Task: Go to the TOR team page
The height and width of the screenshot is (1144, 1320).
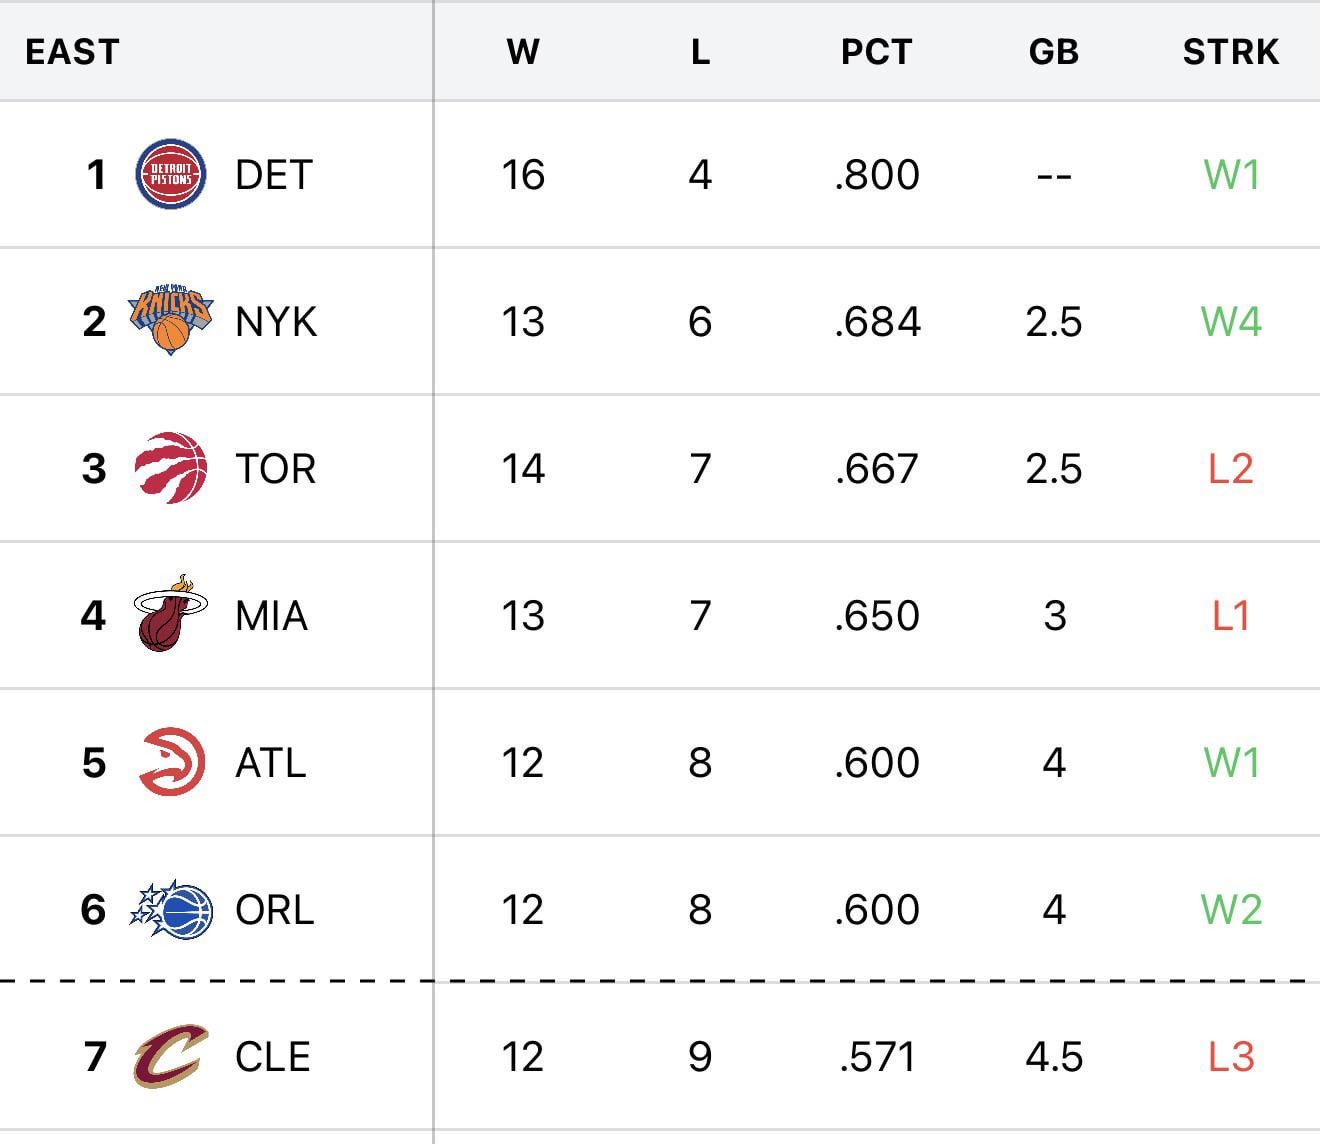Action: [275, 469]
